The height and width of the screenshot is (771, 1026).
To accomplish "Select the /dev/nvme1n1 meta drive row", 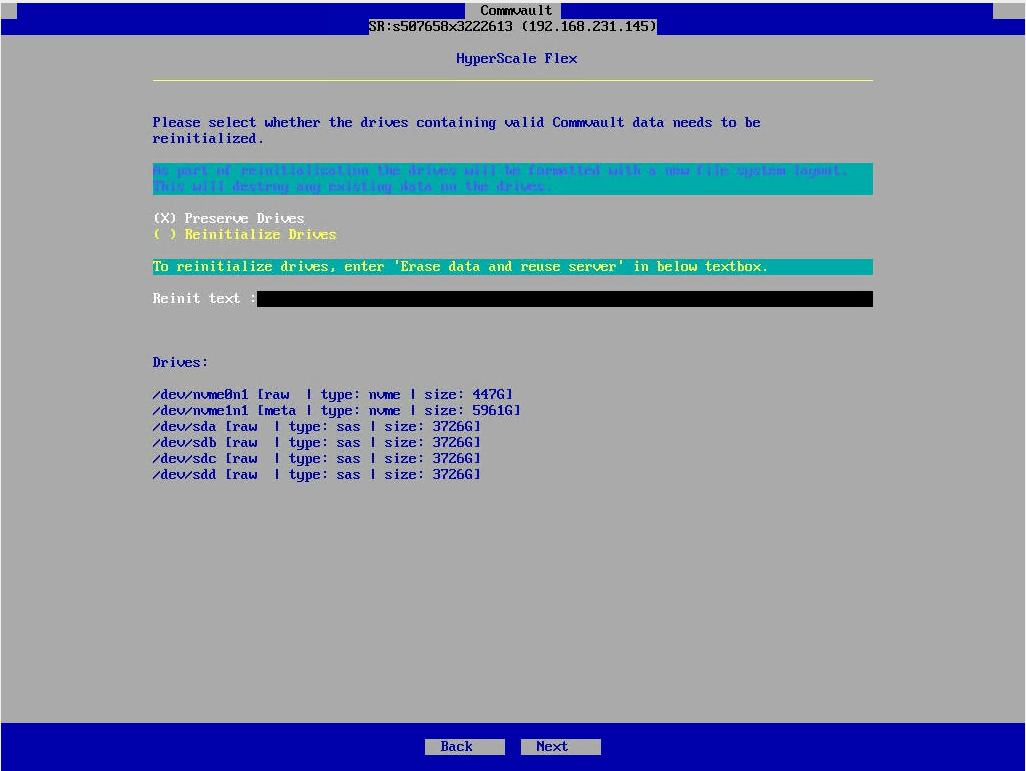I will 336,410.
